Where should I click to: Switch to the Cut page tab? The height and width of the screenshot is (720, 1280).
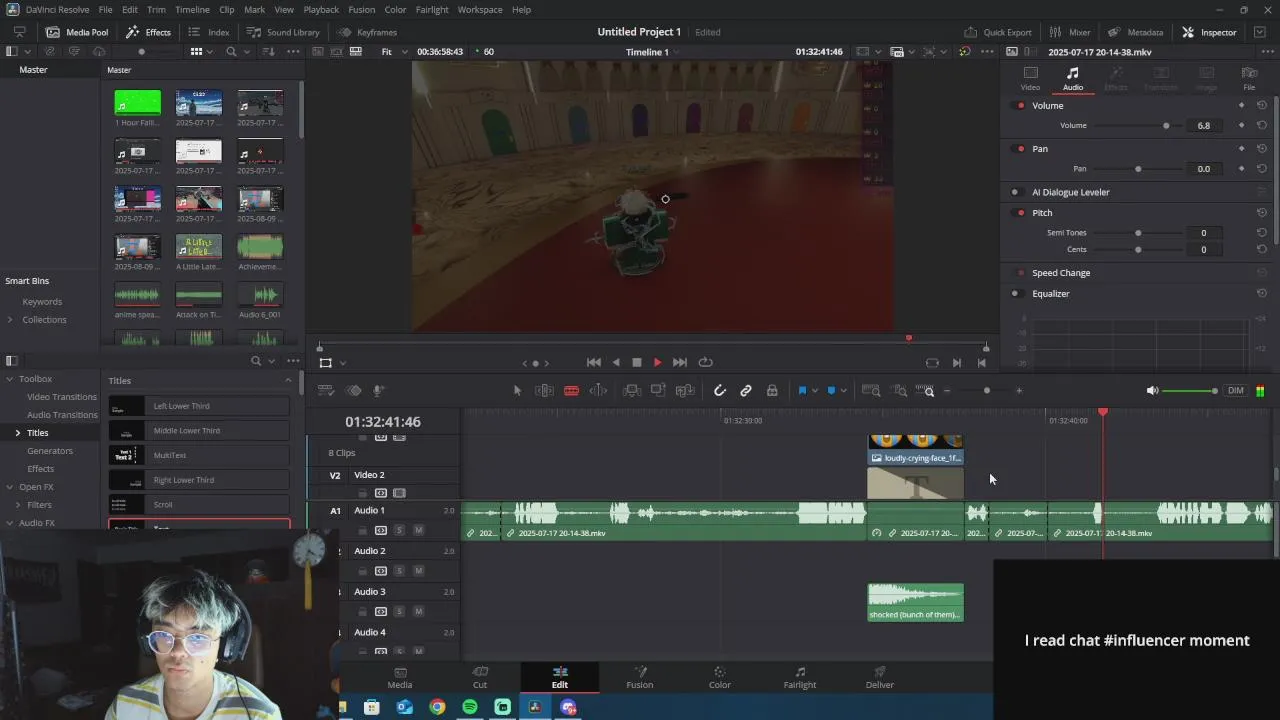tap(480, 677)
